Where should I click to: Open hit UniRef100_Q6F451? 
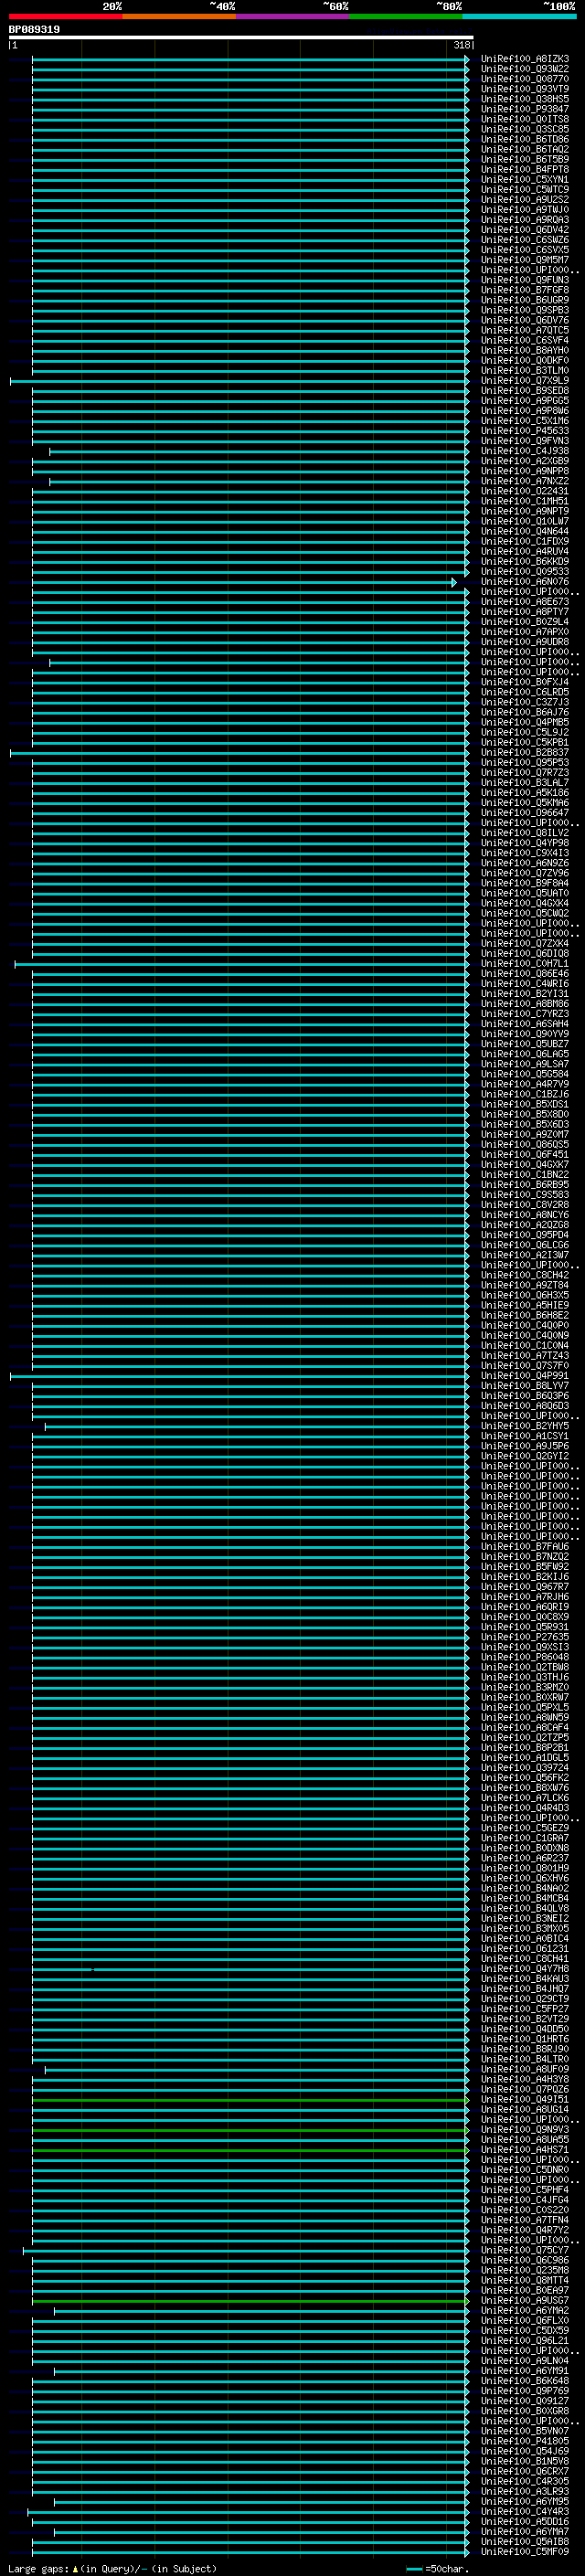(525, 1155)
